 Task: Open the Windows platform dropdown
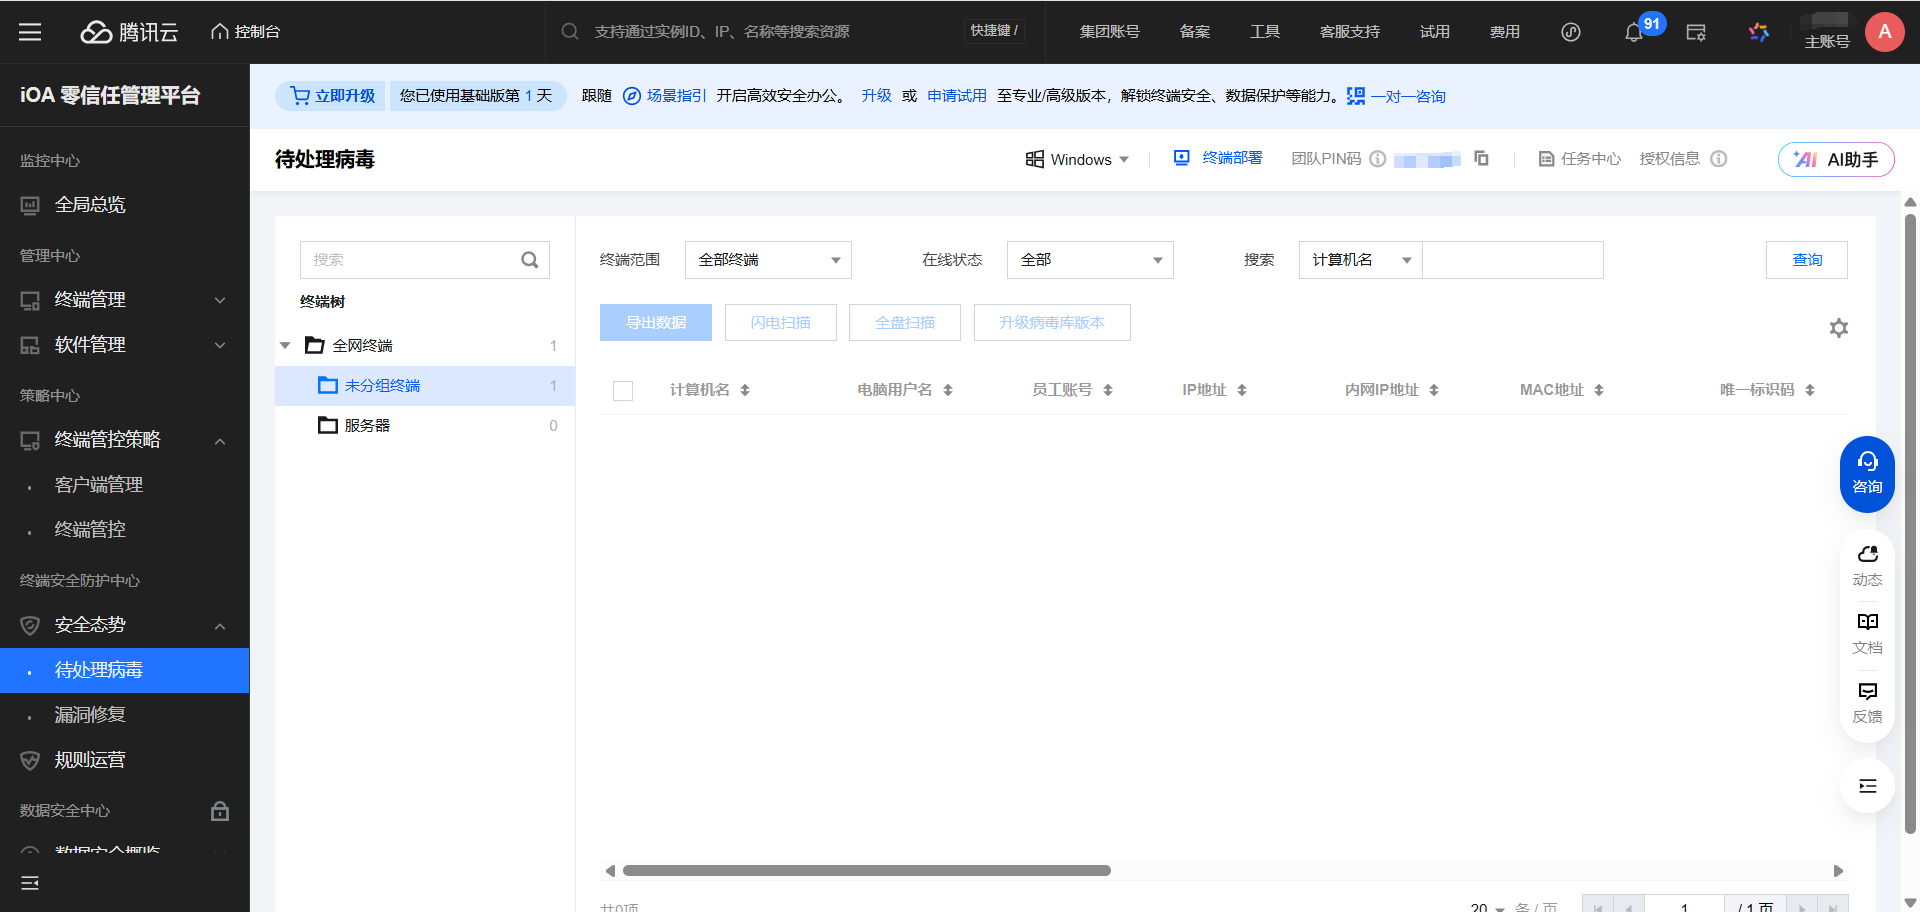tap(1077, 159)
